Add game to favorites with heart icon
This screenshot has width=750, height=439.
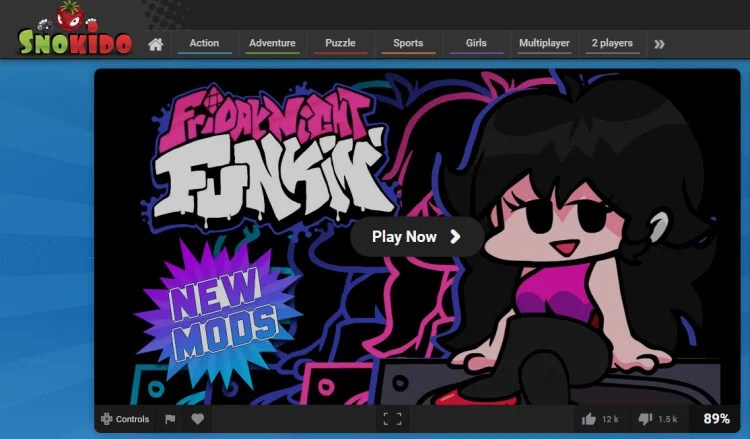198,419
